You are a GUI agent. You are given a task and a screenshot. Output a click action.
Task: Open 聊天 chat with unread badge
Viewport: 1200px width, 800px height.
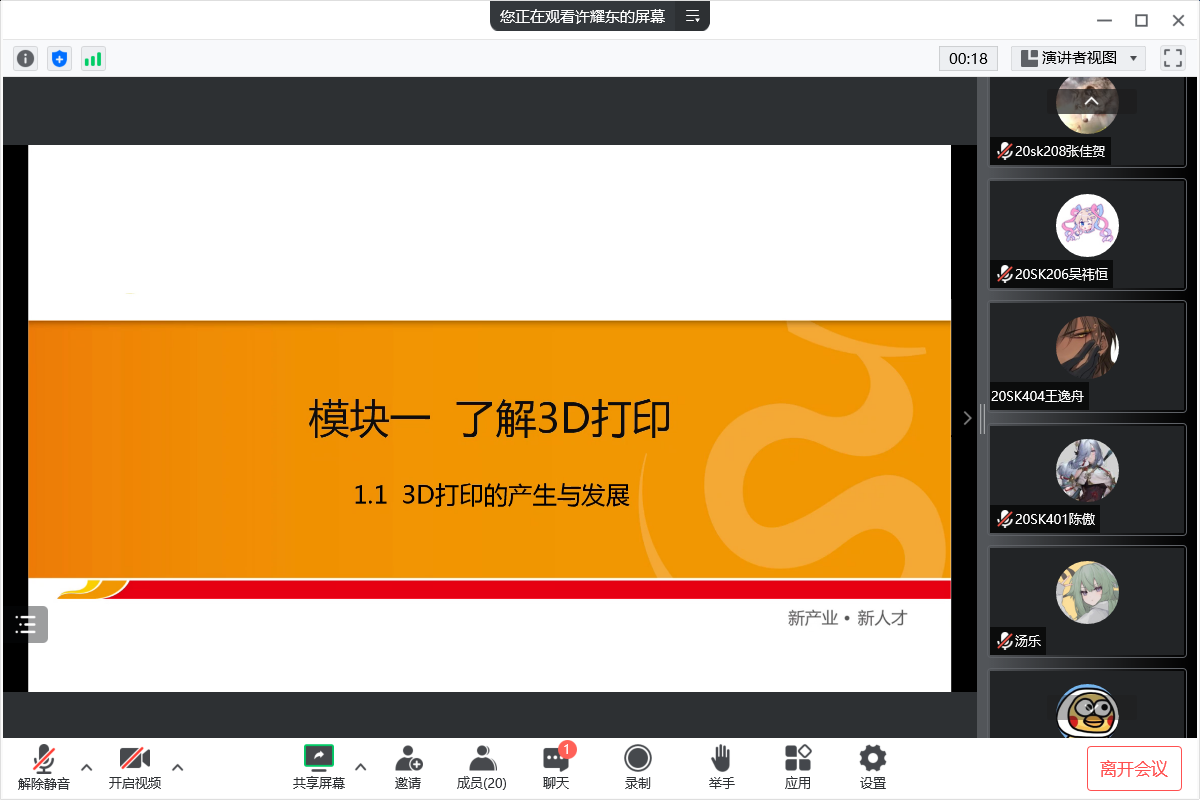pyautogui.click(x=557, y=767)
